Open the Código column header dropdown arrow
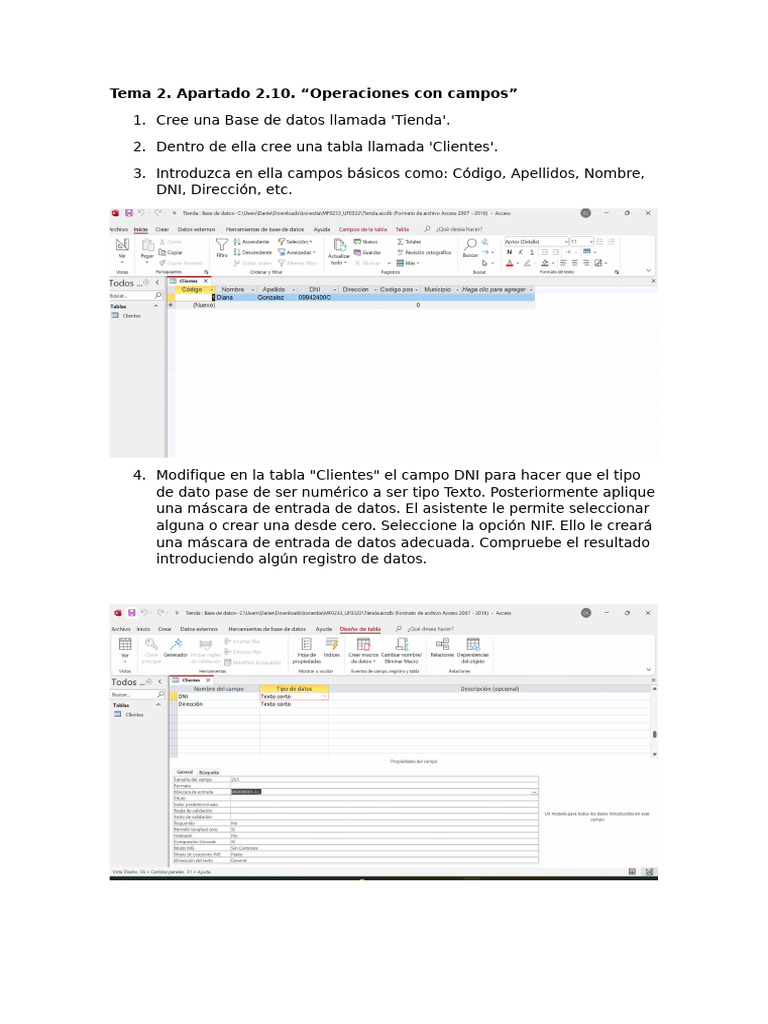This screenshot has width=768, height=1024. coord(212,289)
